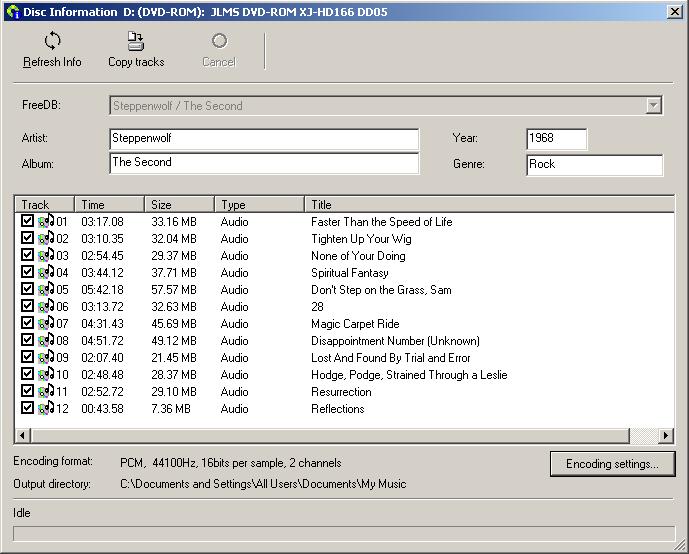
Task: Click music note icon for track 10
Action: tap(46, 374)
